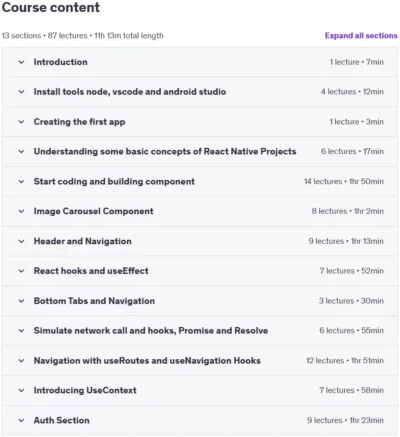Click Expand all sections link

pos(361,36)
